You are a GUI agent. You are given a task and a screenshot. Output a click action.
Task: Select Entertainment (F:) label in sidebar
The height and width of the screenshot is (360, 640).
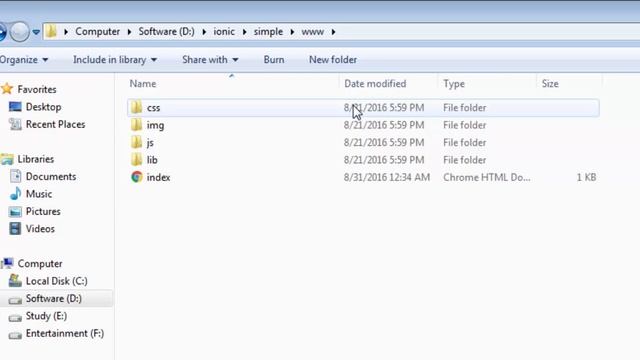[x=65, y=333]
